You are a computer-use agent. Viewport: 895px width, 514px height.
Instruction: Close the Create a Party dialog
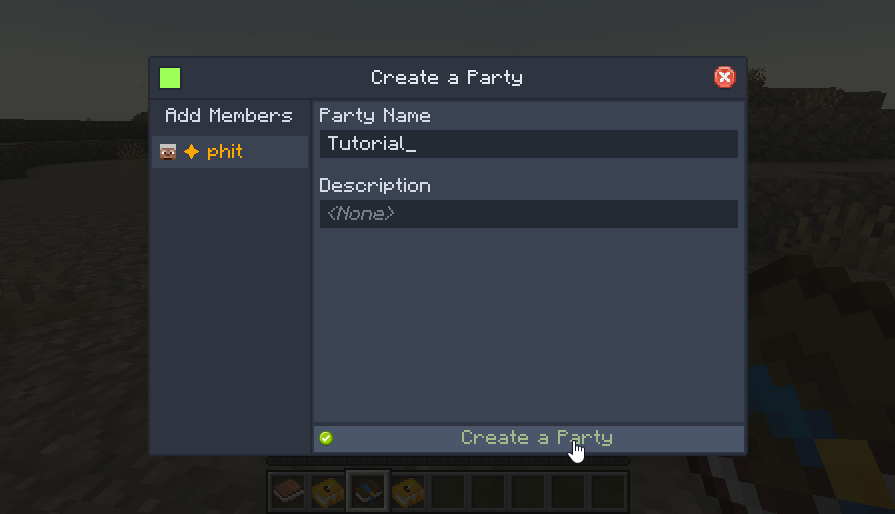(725, 77)
